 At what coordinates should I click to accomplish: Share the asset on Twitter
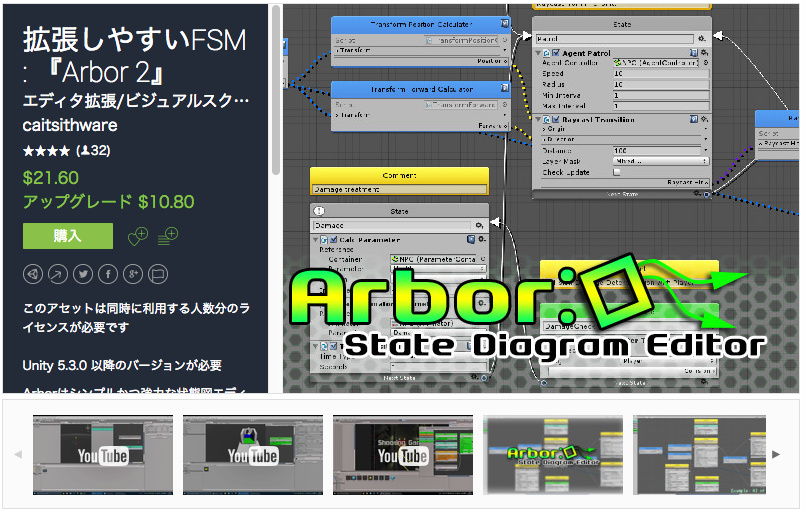83,274
